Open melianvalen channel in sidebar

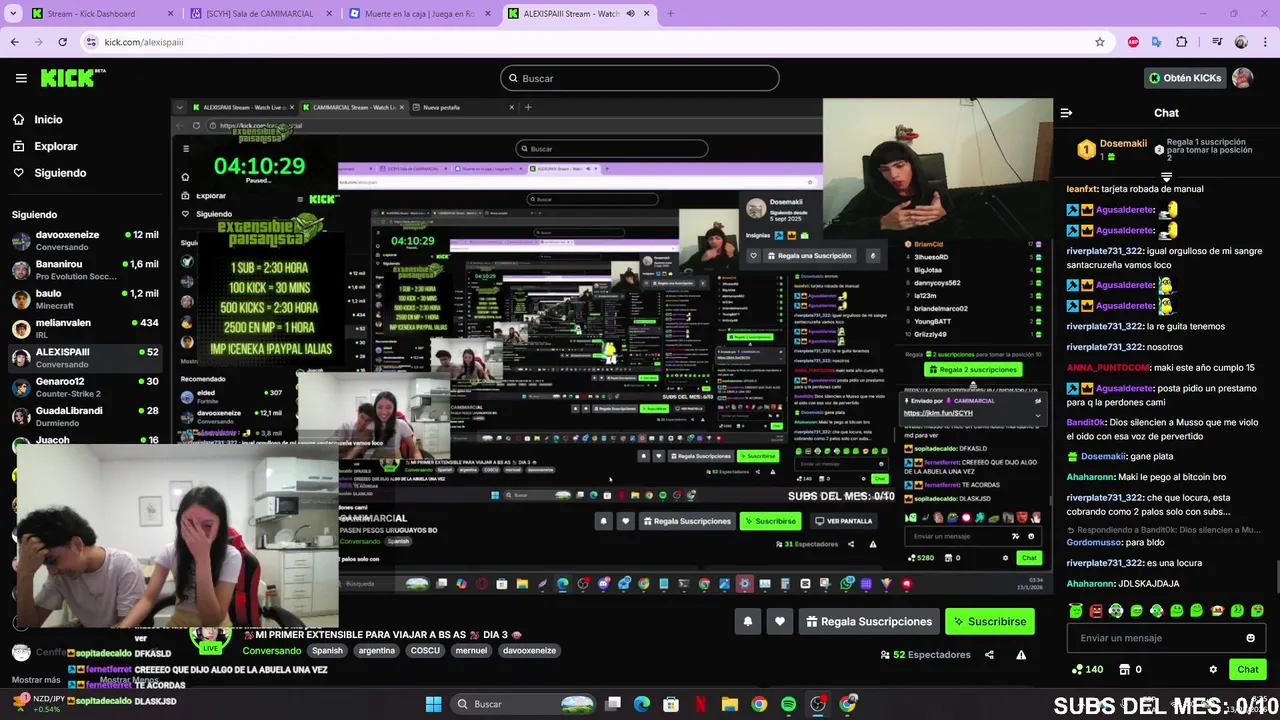[85, 328]
